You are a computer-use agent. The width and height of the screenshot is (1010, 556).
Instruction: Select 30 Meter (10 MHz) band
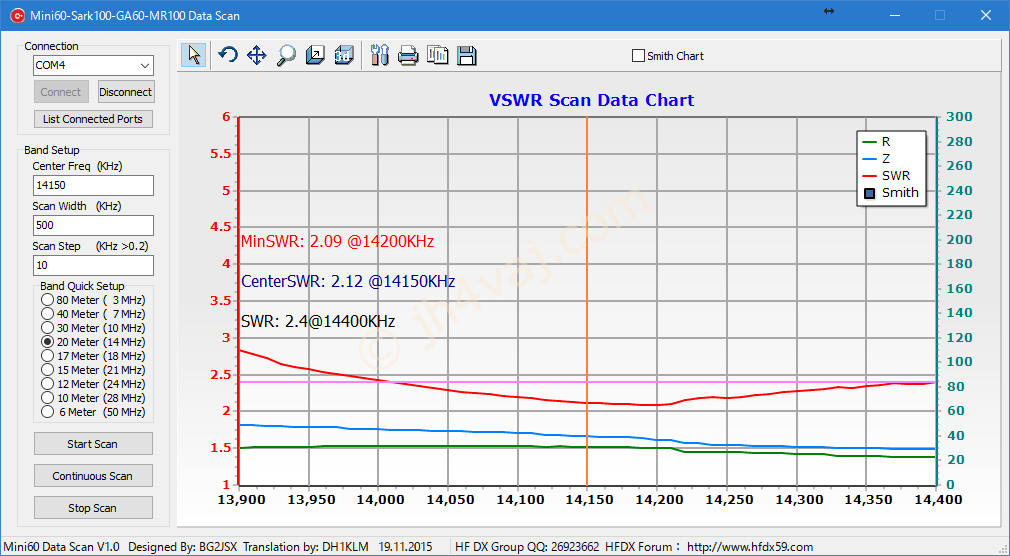(x=93, y=328)
